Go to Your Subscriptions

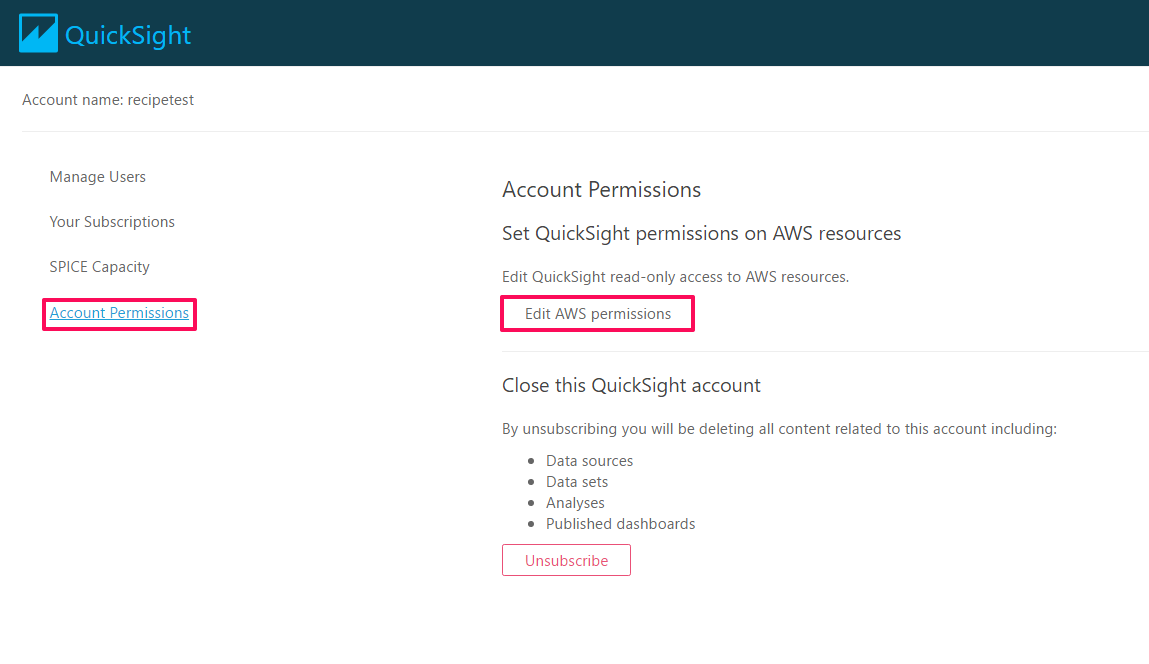pos(112,222)
